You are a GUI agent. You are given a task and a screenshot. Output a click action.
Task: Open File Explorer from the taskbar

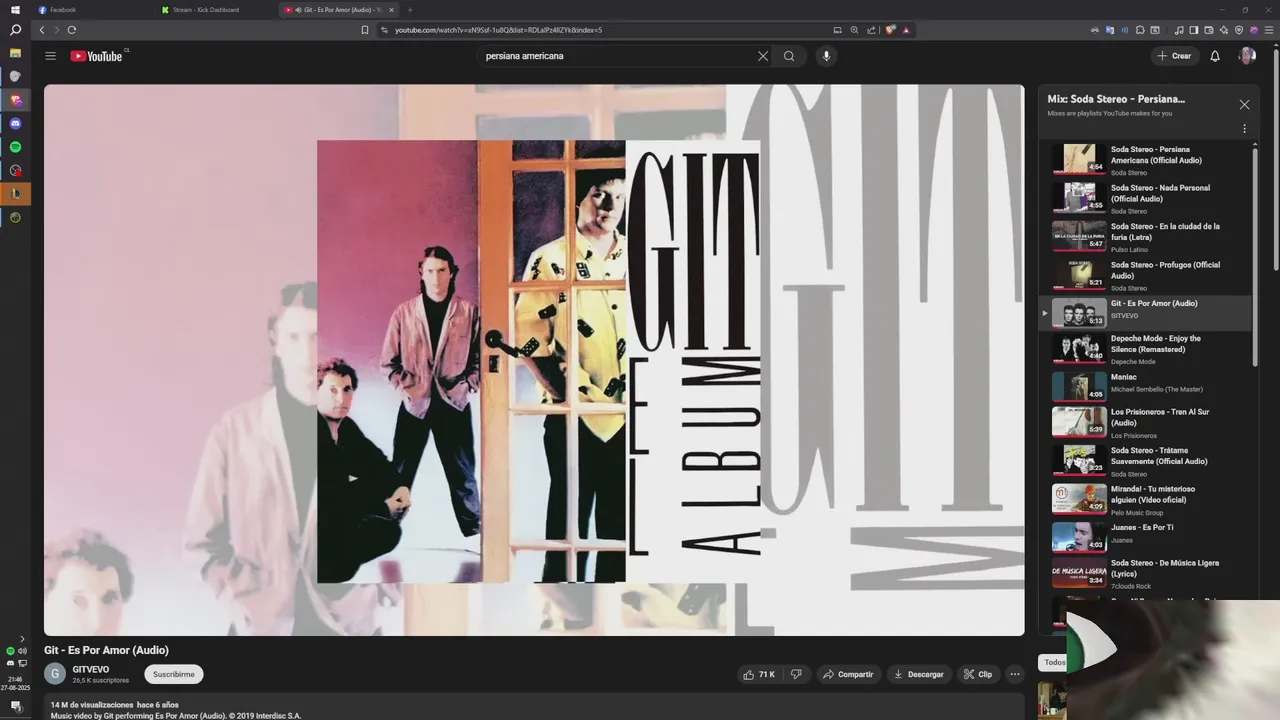tap(15, 53)
